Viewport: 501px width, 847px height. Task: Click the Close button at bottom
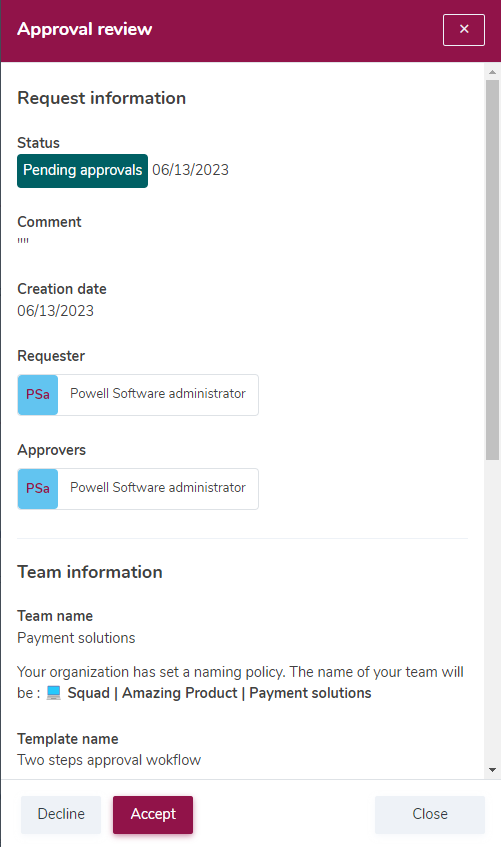[430, 814]
